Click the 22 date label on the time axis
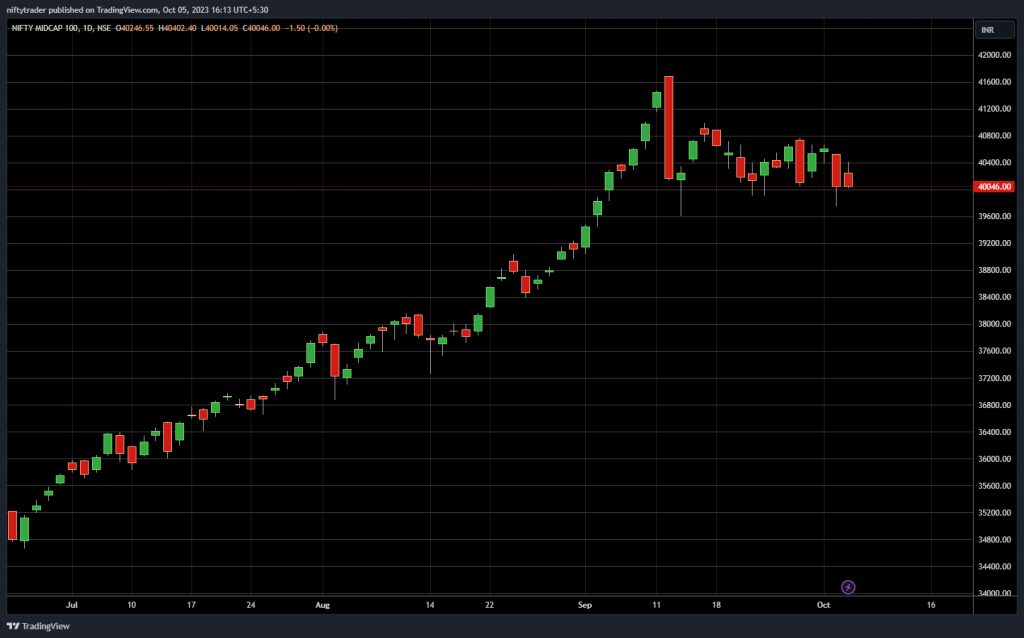Screen dimensions: 1024x638 tap(489, 605)
